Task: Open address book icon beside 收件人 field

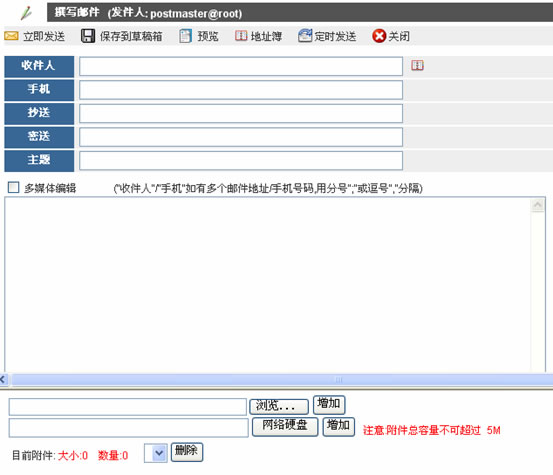Action: click(x=417, y=65)
